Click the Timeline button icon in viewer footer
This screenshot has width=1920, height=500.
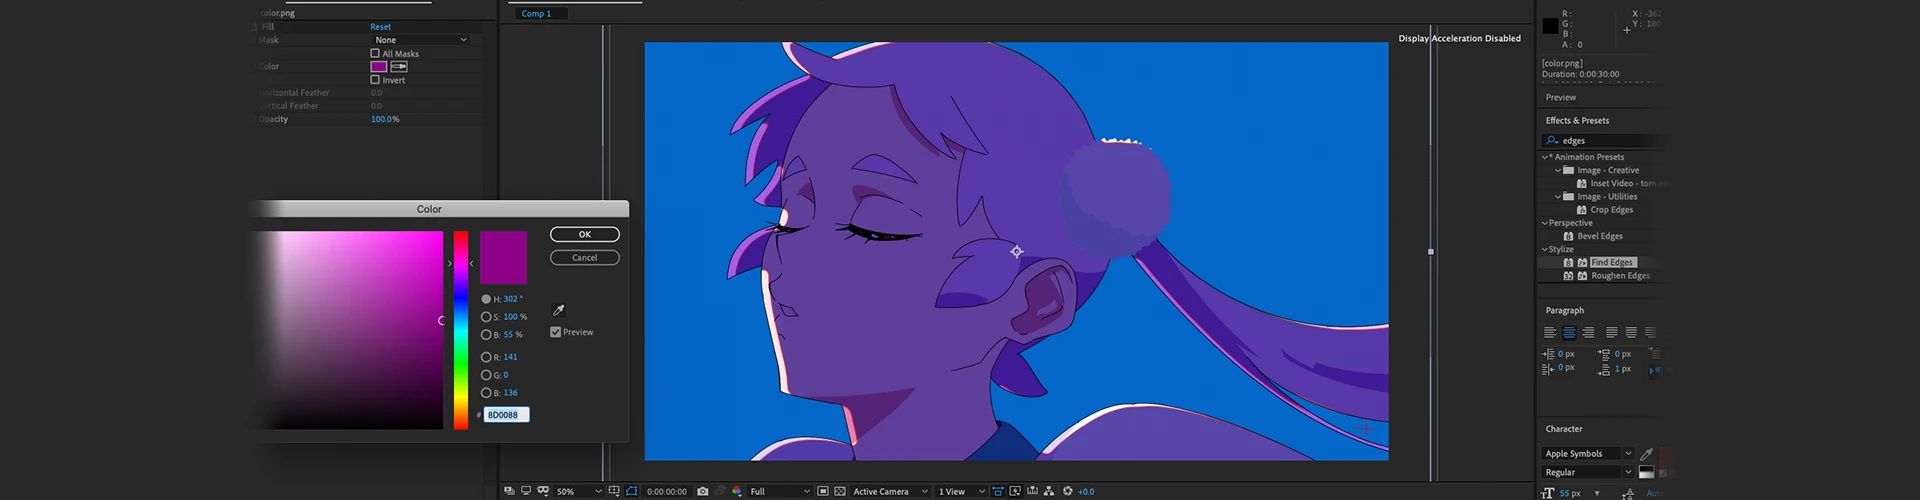click(x=1032, y=491)
